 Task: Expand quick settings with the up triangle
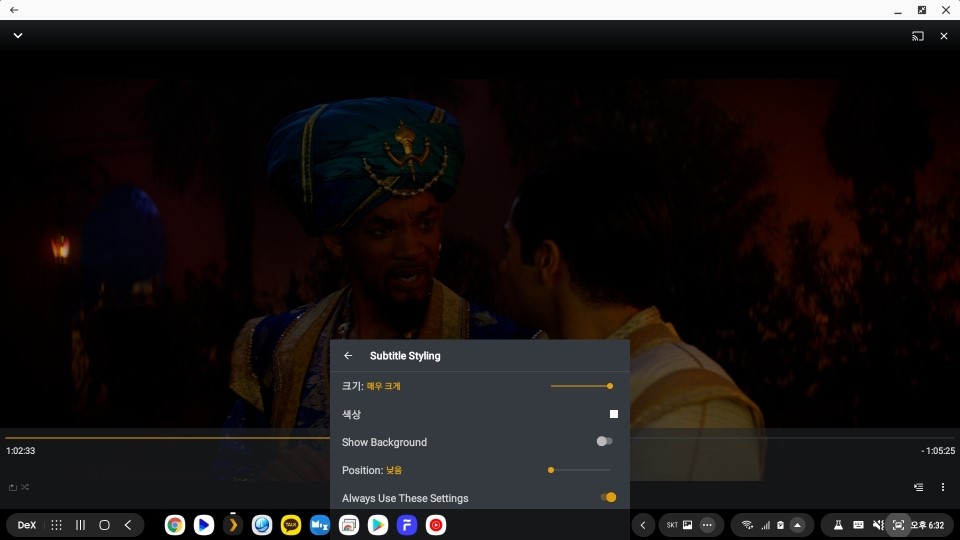click(x=797, y=525)
